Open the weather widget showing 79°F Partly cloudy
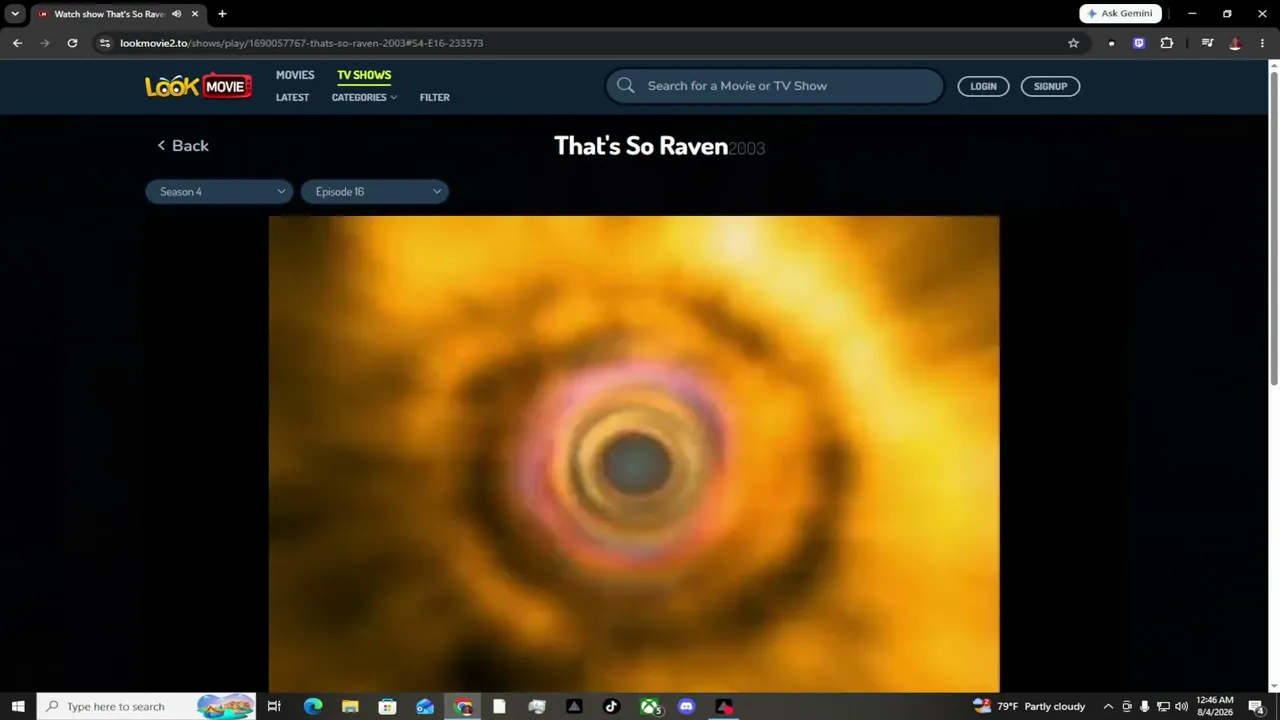This screenshot has height=720, width=1280. point(1028,706)
